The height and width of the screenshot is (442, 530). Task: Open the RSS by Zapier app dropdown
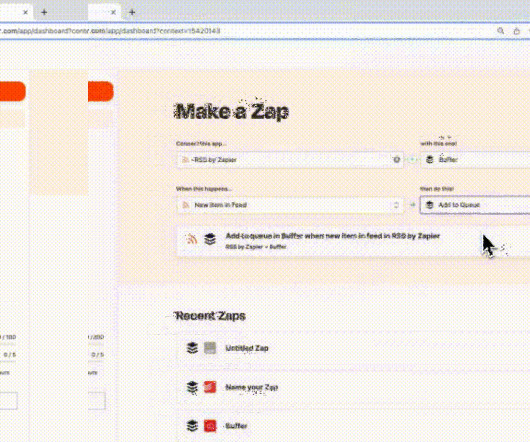coord(290,159)
